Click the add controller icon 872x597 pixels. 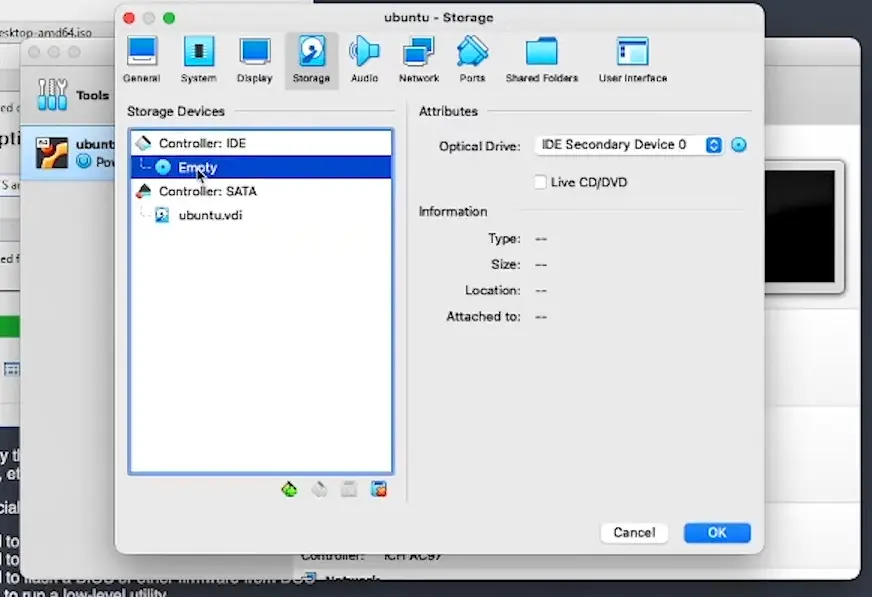coord(289,489)
